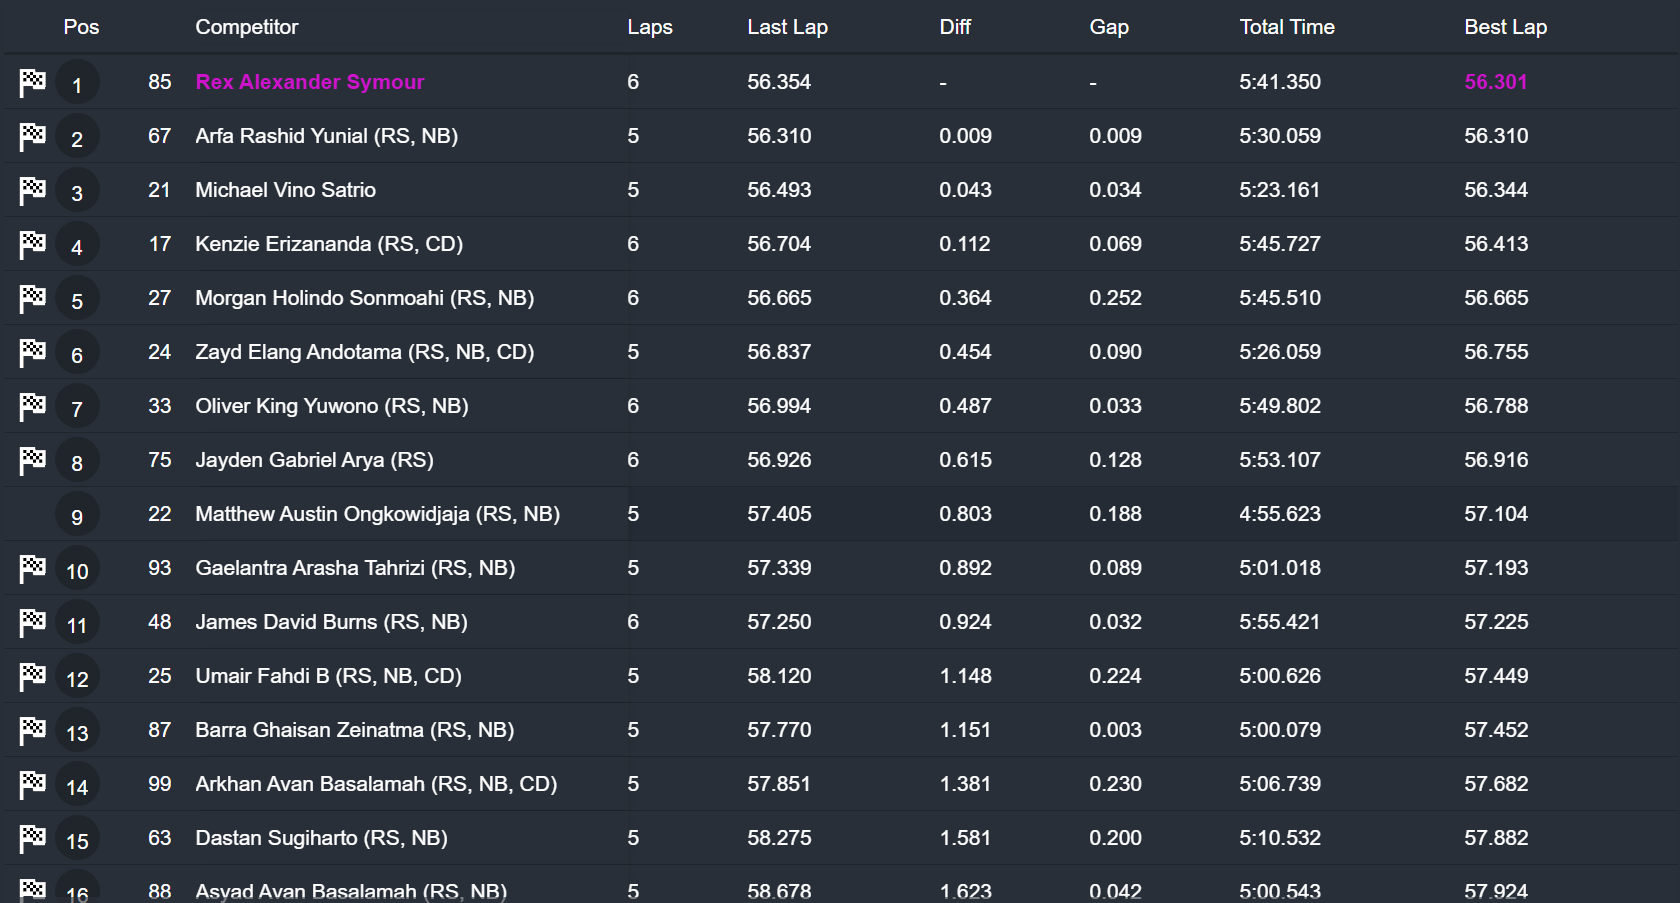Click the finish flag for Kenzie Erizananda
The height and width of the screenshot is (903, 1680).
(32, 244)
